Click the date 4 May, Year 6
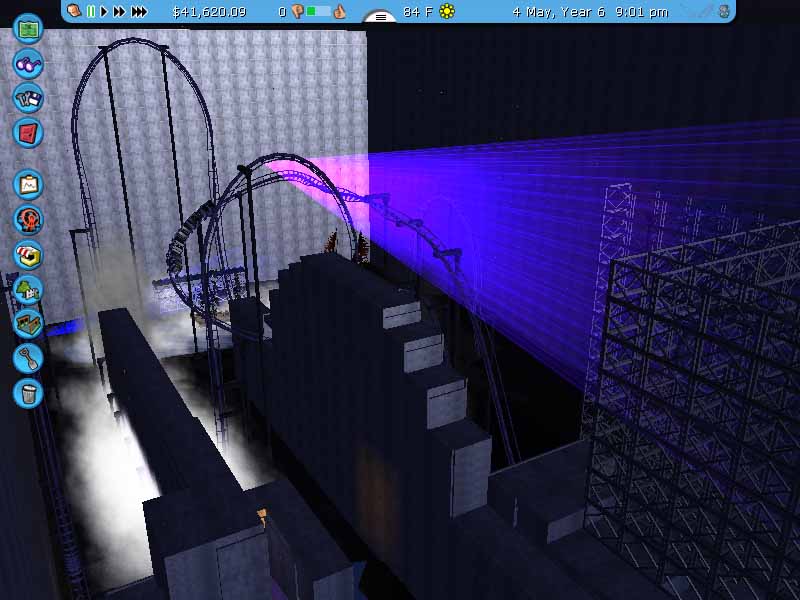The width and height of the screenshot is (800, 600). click(x=559, y=12)
